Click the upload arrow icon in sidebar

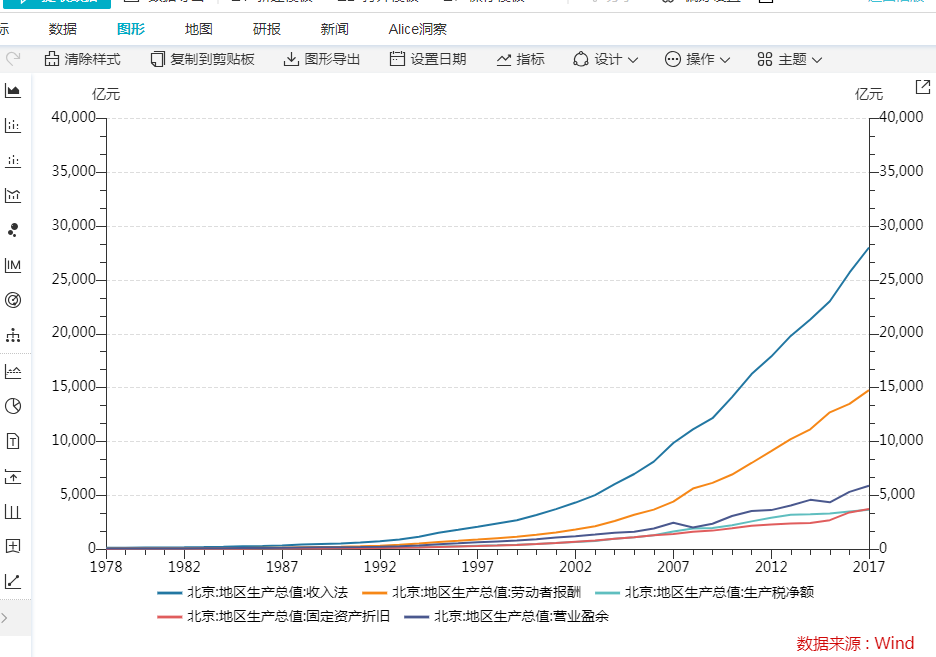point(13,477)
